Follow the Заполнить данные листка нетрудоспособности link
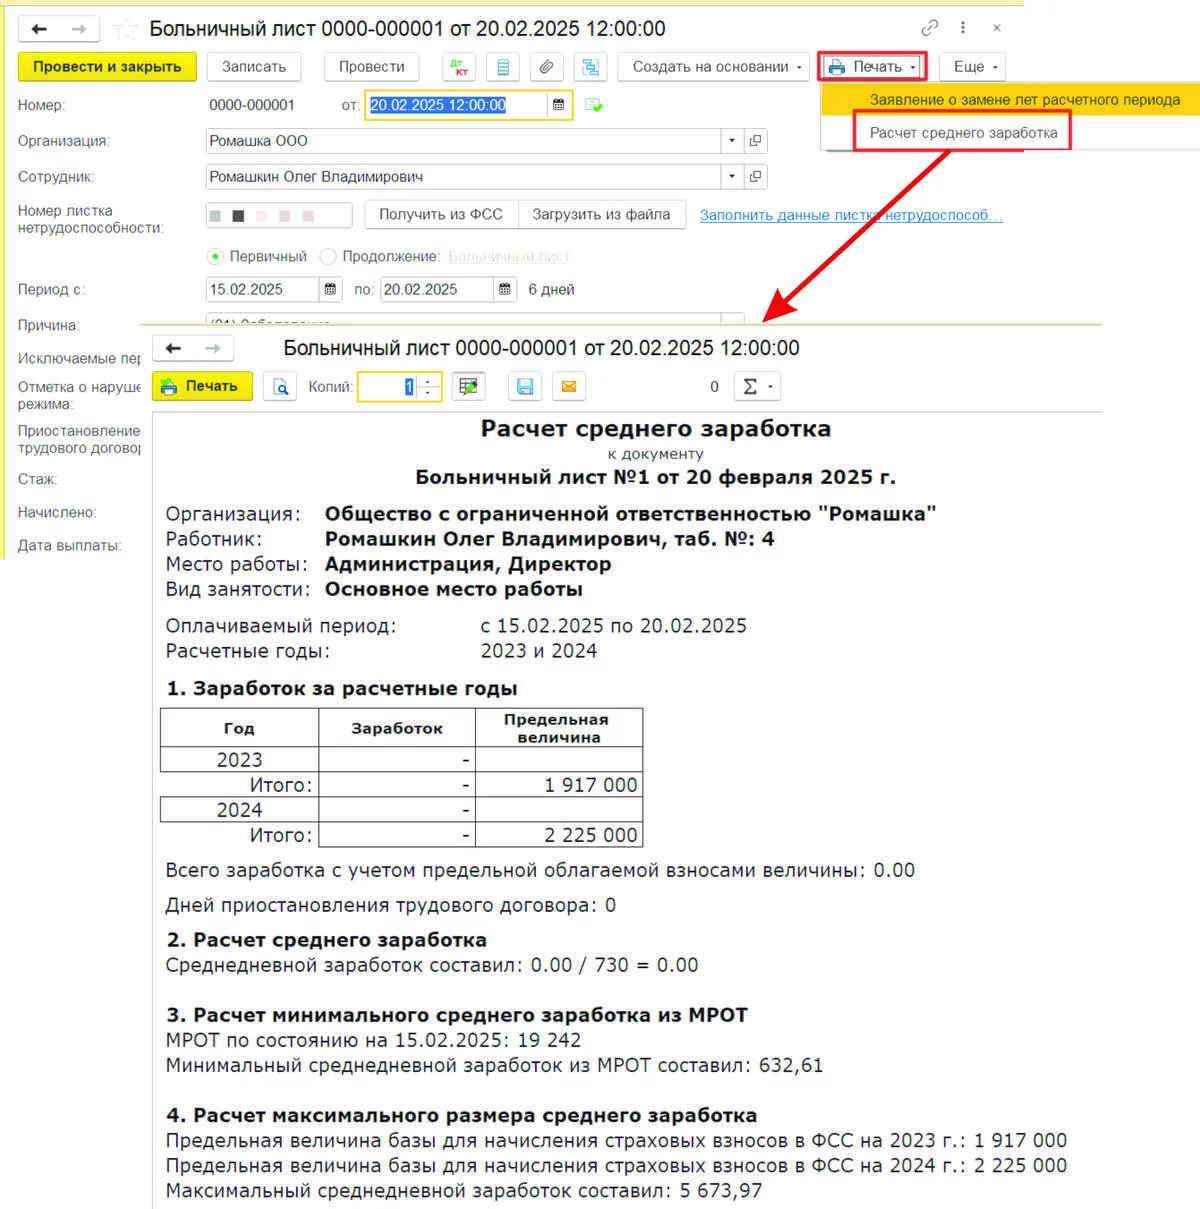 tap(849, 215)
